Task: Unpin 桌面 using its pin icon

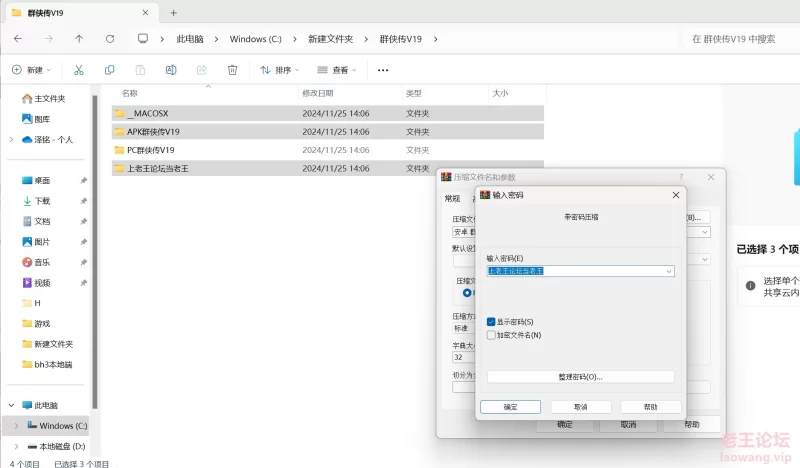Action: 83,180
